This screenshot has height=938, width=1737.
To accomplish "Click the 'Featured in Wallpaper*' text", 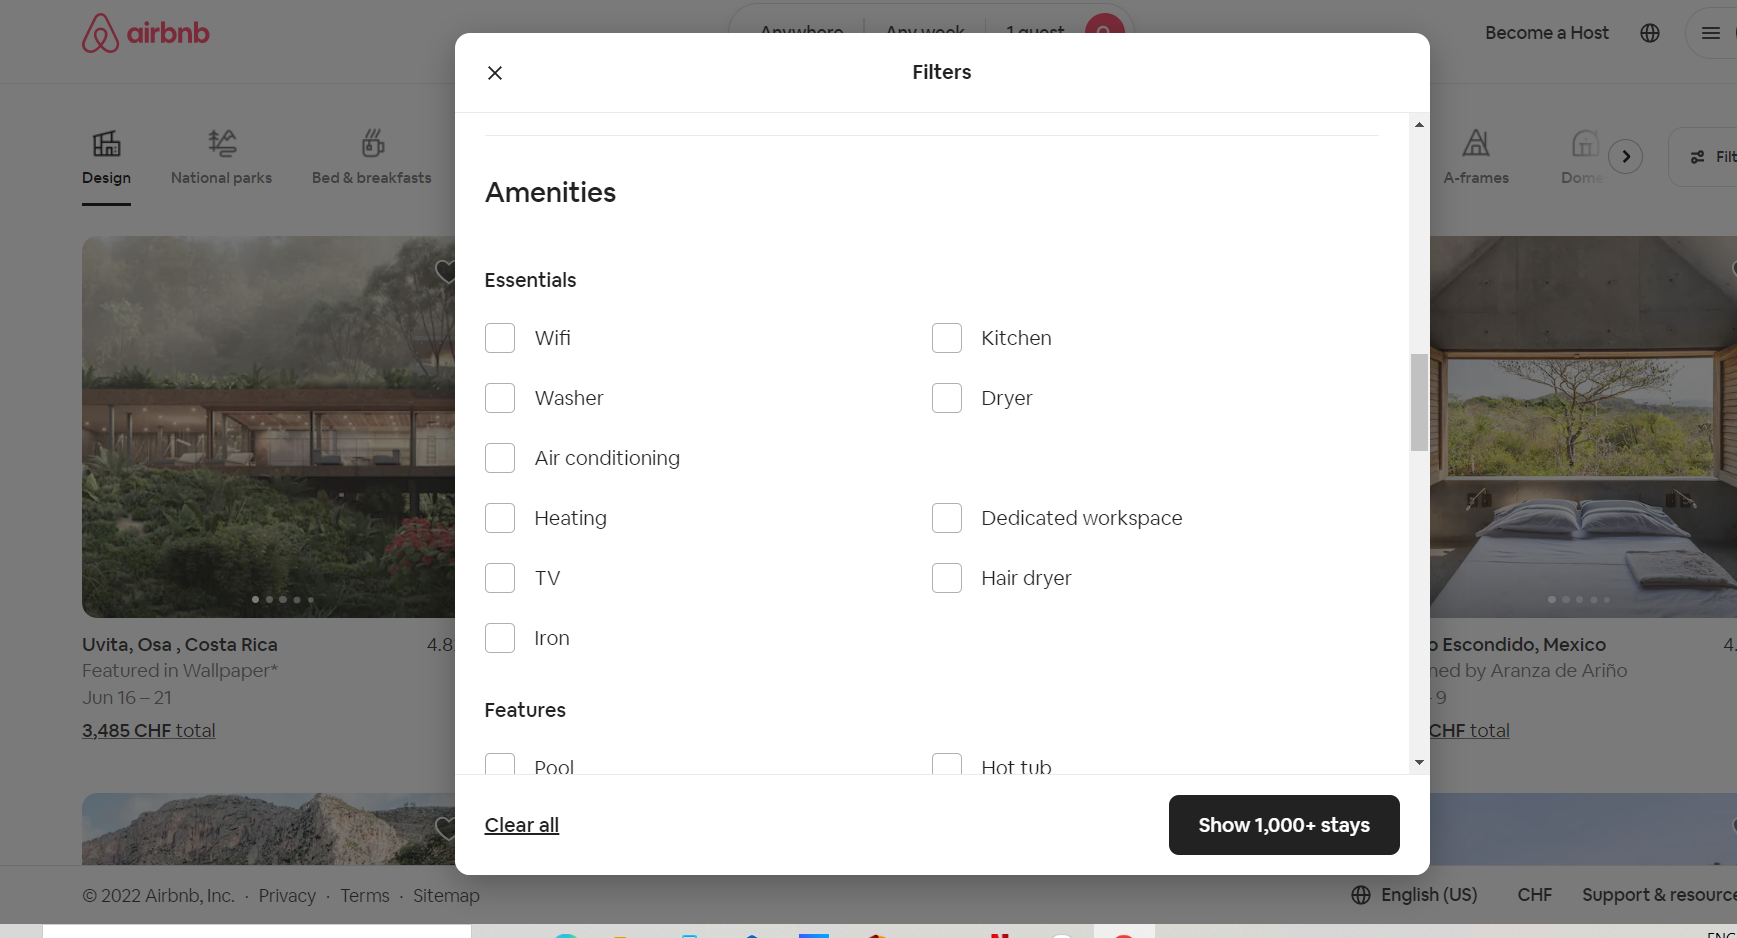I will [180, 671].
